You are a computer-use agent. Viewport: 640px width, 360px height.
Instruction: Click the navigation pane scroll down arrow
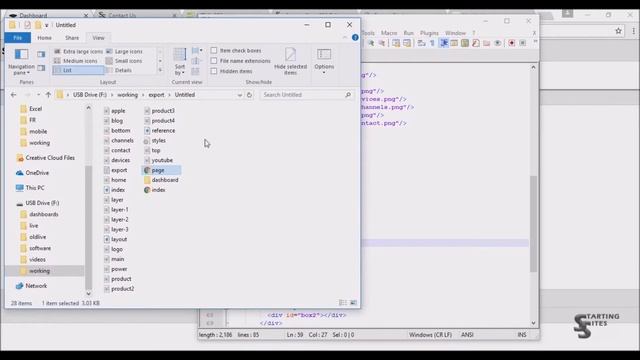pos(89,293)
